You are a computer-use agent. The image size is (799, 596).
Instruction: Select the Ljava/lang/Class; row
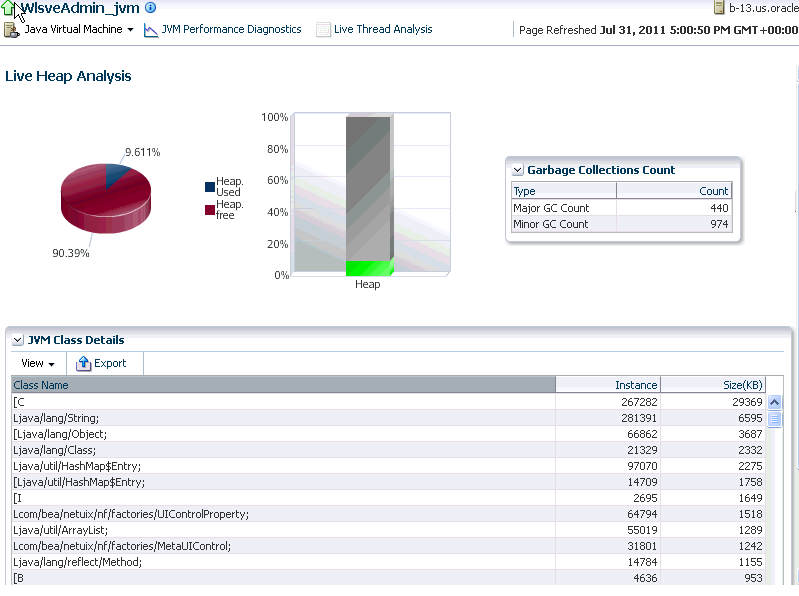point(388,450)
